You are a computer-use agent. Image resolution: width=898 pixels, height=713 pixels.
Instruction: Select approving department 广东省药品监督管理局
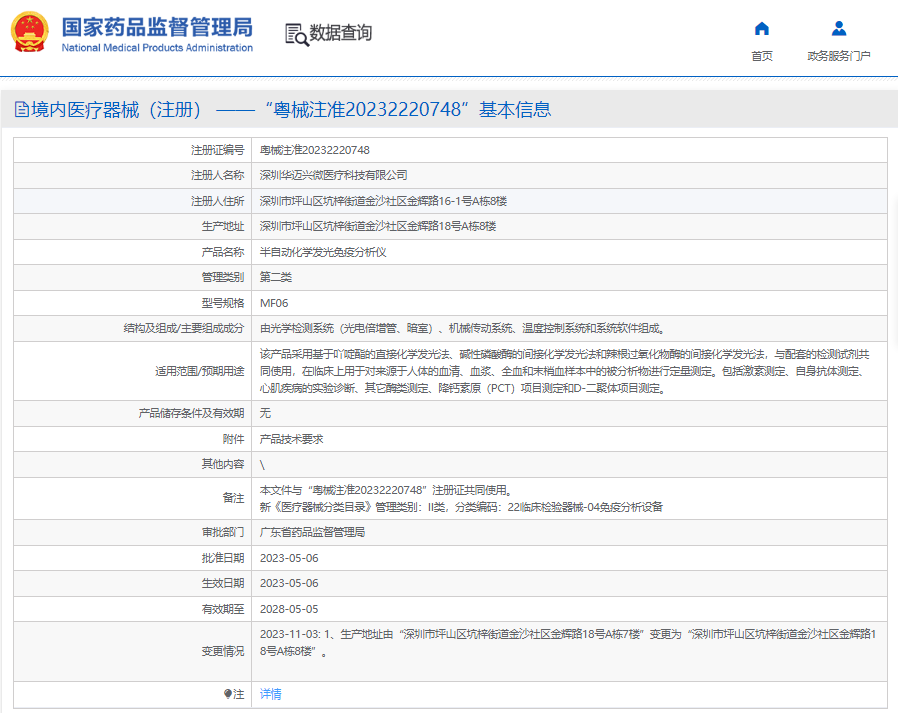[x=312, y=532]
